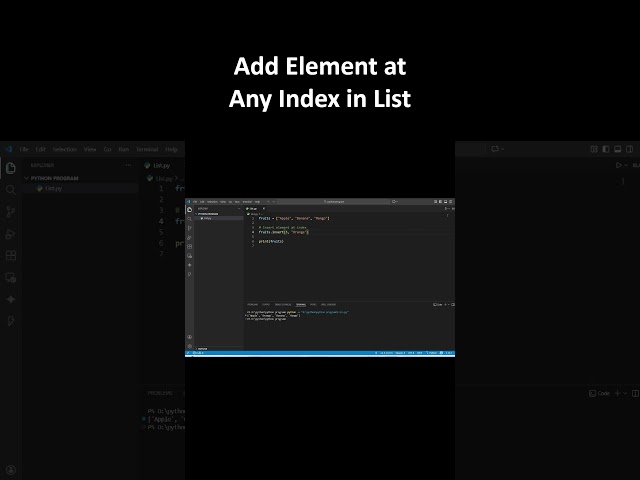This screenshot has height=480, width=640.
Task: Click Python language mode in small center status bar
Action: click(432, 353)
